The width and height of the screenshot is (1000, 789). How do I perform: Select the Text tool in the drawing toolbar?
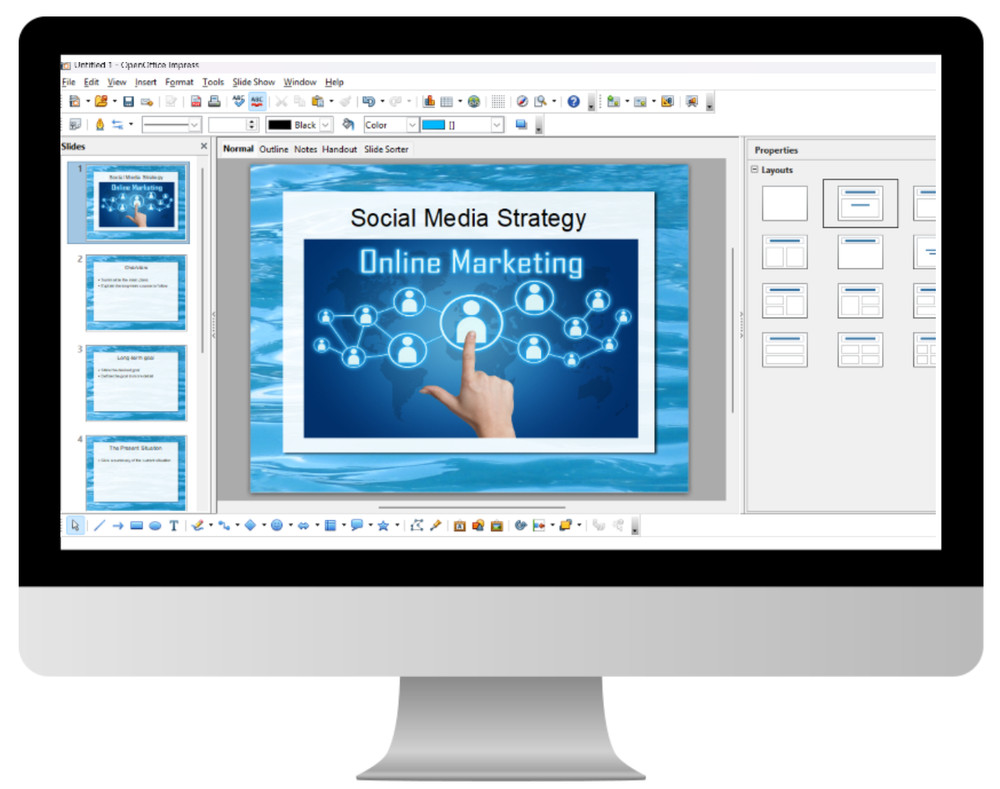pos(175,525)
